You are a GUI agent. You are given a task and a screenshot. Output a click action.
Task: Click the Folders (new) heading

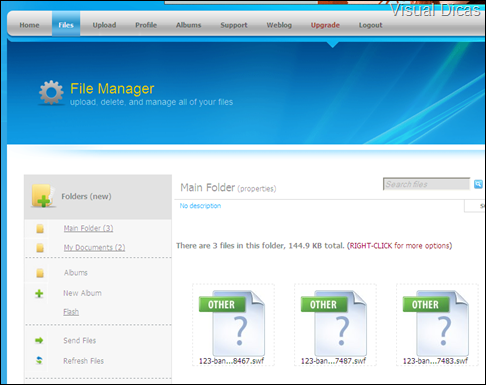[86, 196]
